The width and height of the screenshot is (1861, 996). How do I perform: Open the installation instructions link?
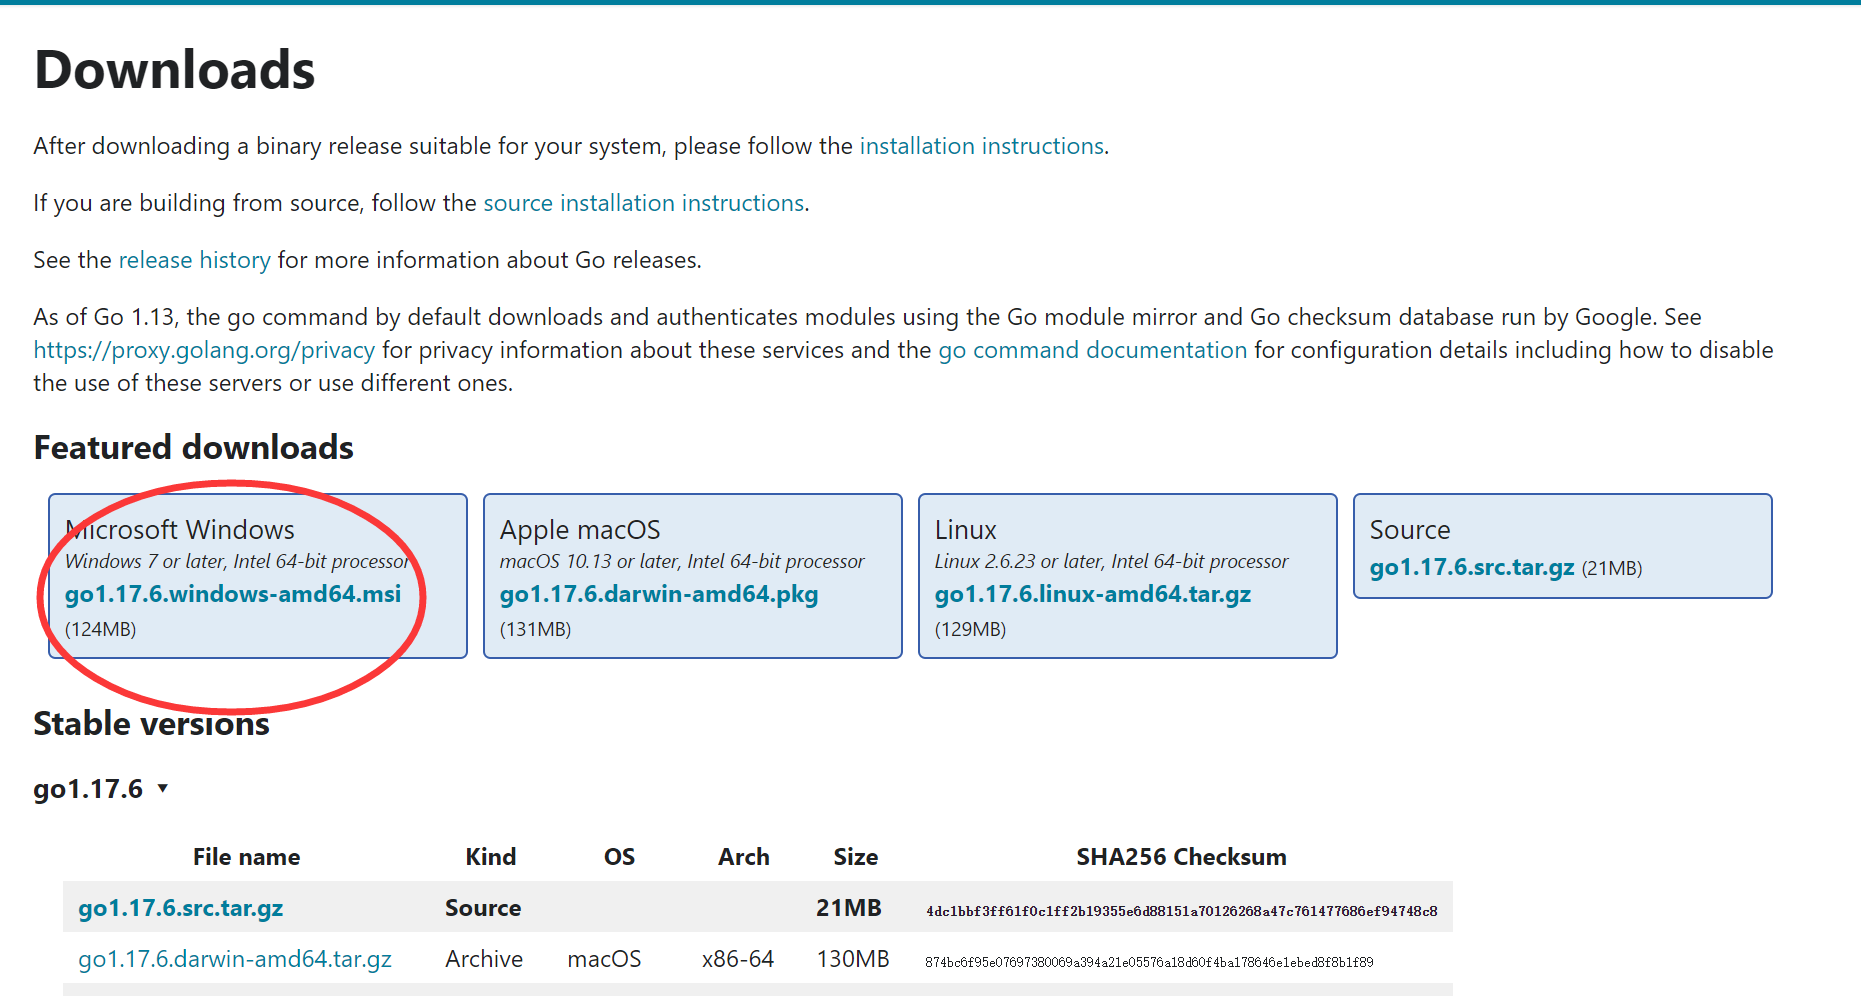click(981, 146)
